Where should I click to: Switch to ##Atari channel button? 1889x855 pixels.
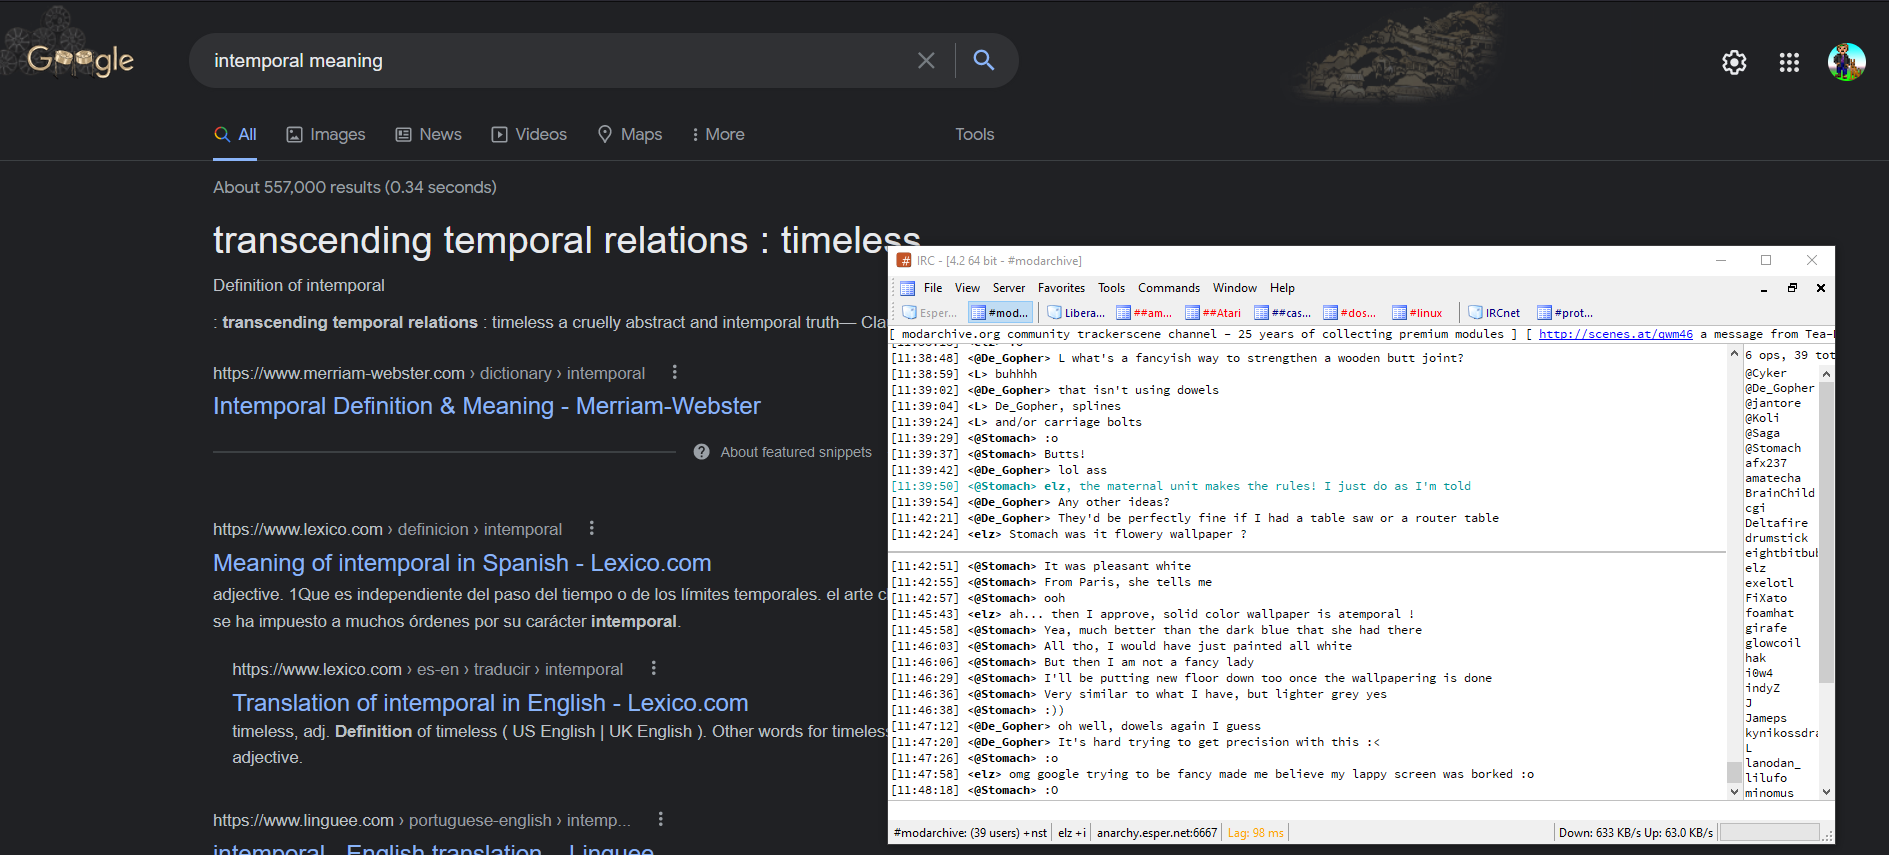1213,313
